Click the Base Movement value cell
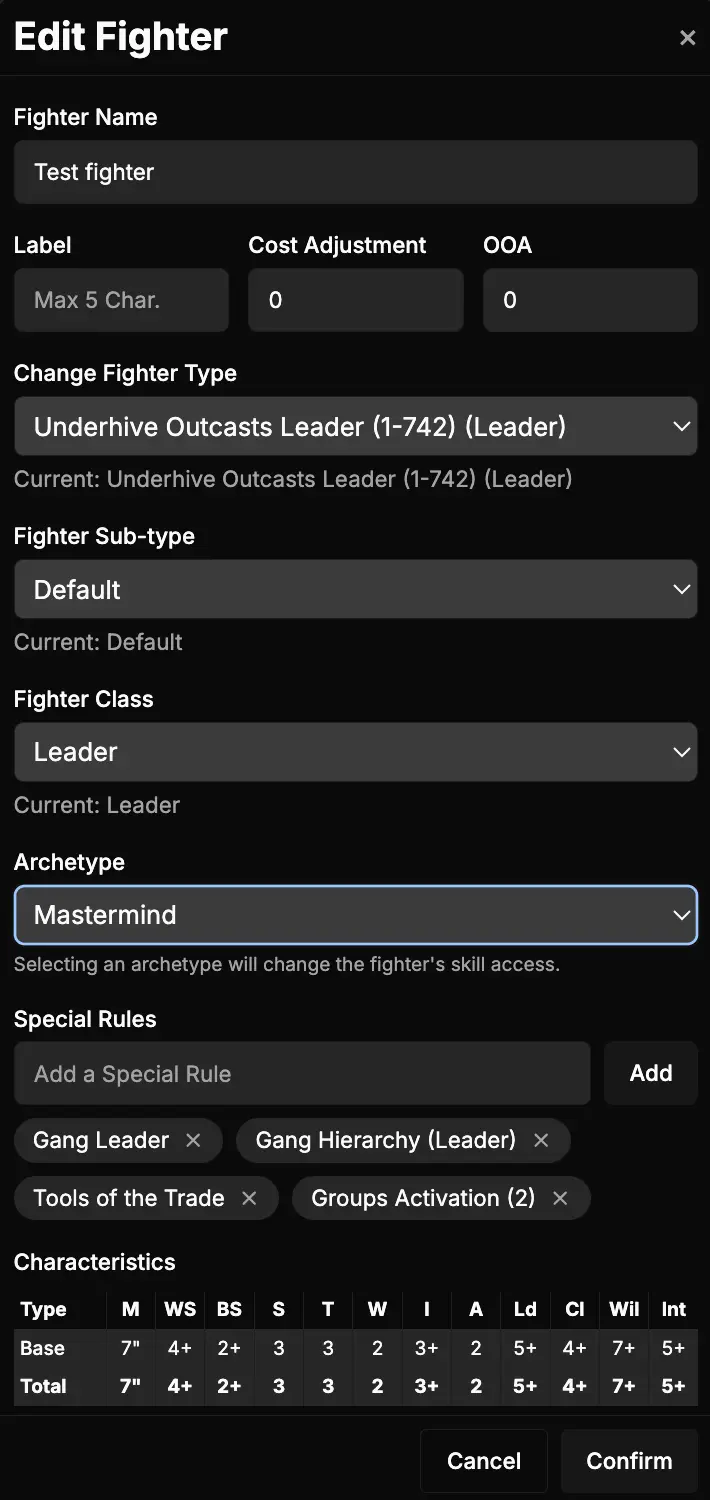 131,1348
